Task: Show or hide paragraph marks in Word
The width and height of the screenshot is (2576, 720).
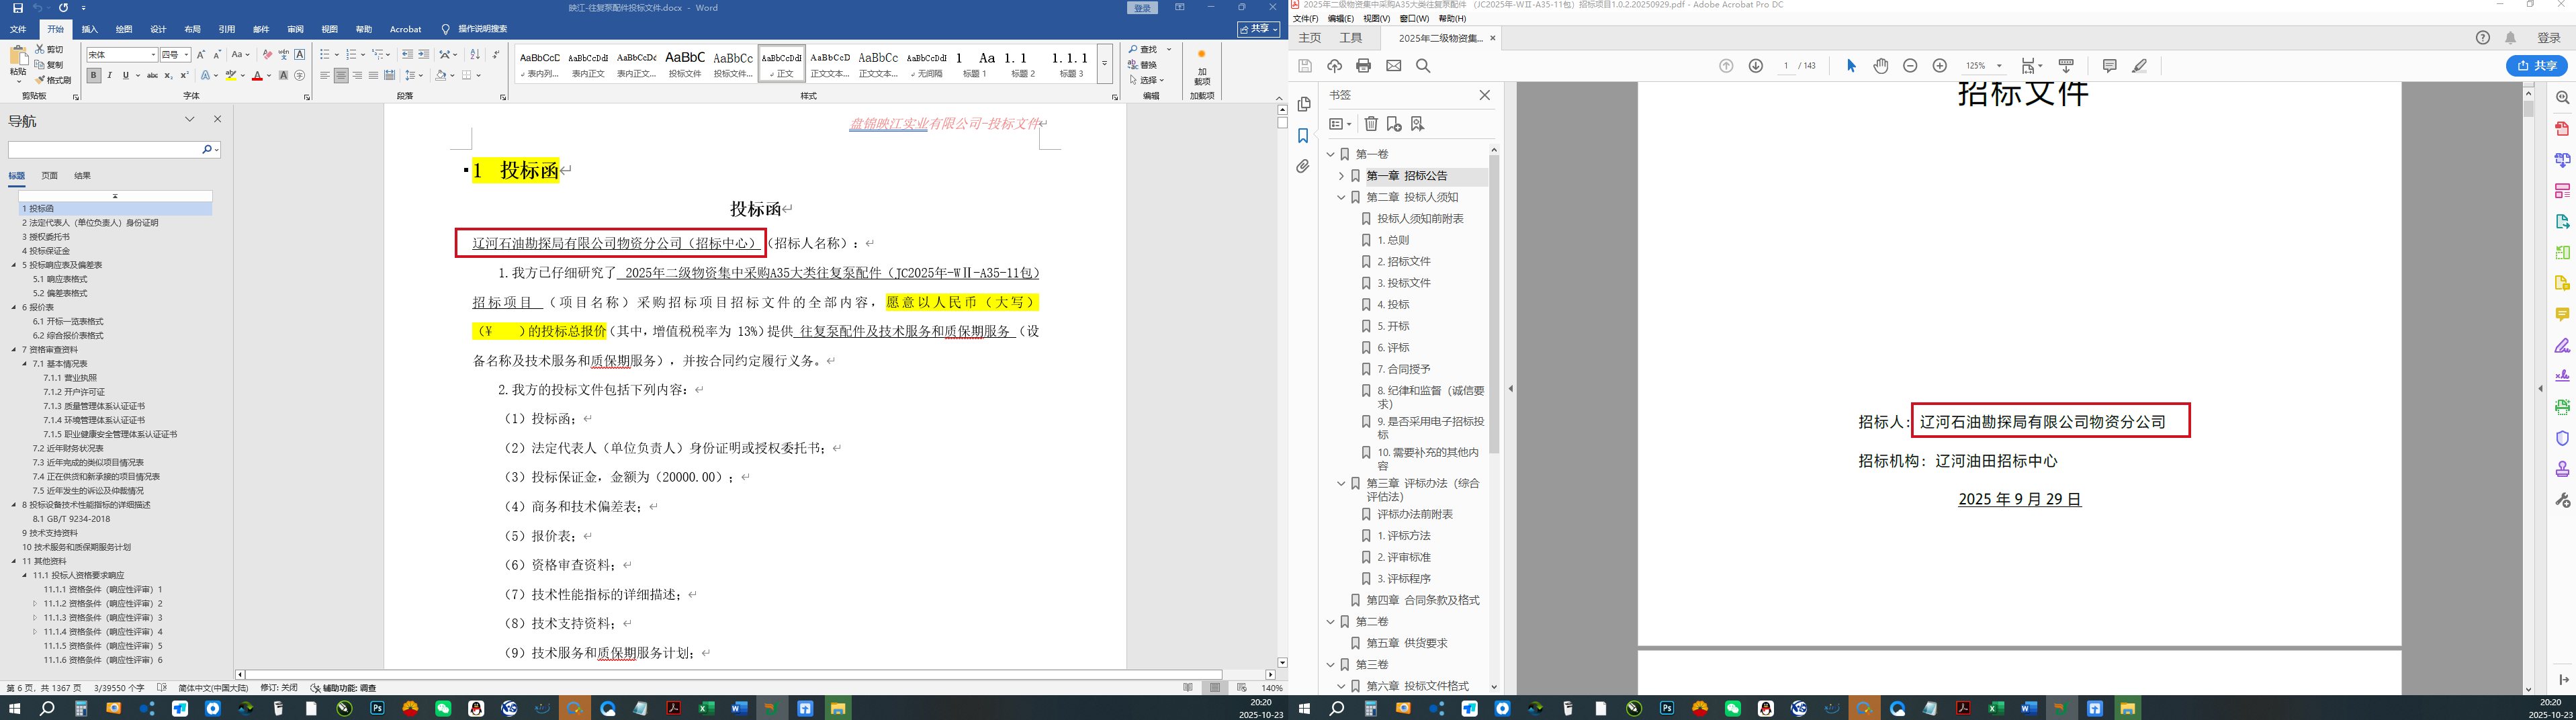Action: click(495, 54)
